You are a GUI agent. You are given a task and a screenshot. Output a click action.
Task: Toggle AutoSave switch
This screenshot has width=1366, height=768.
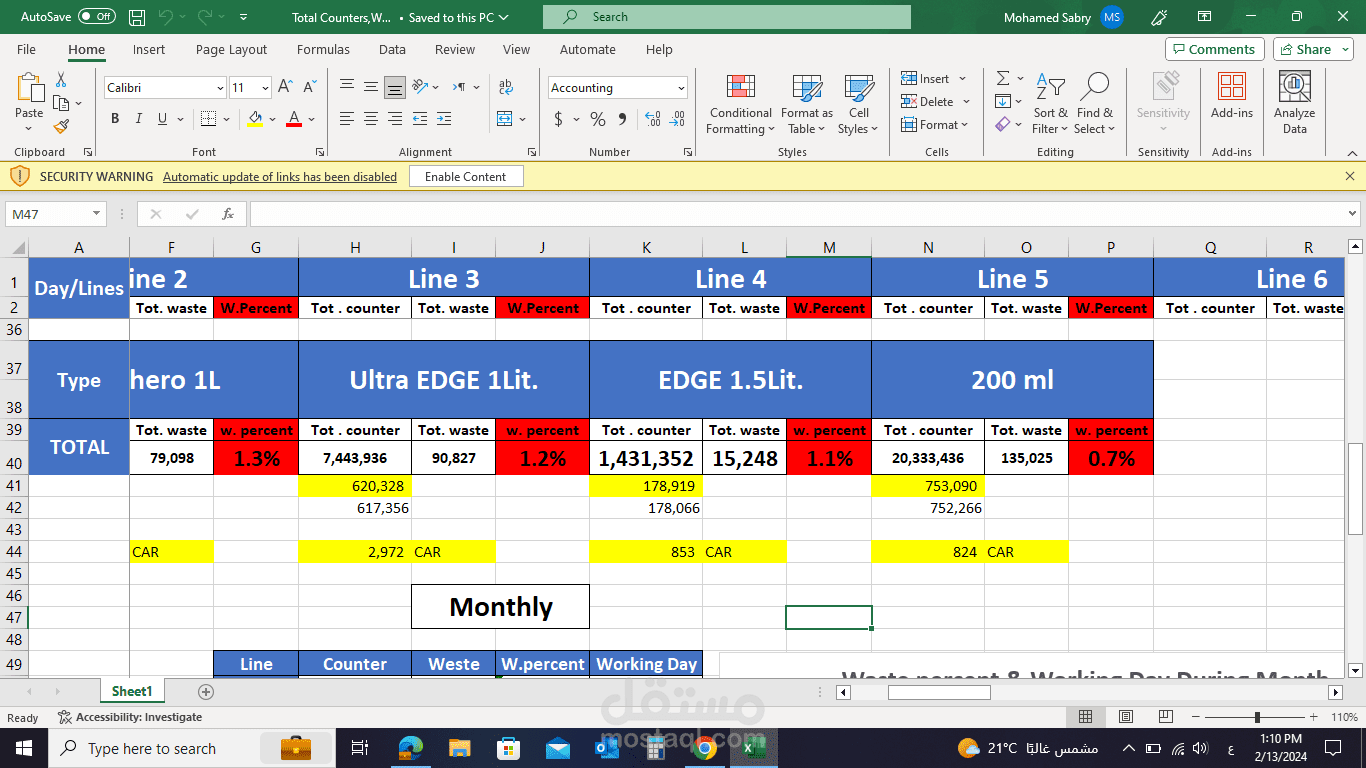point(97,17)
